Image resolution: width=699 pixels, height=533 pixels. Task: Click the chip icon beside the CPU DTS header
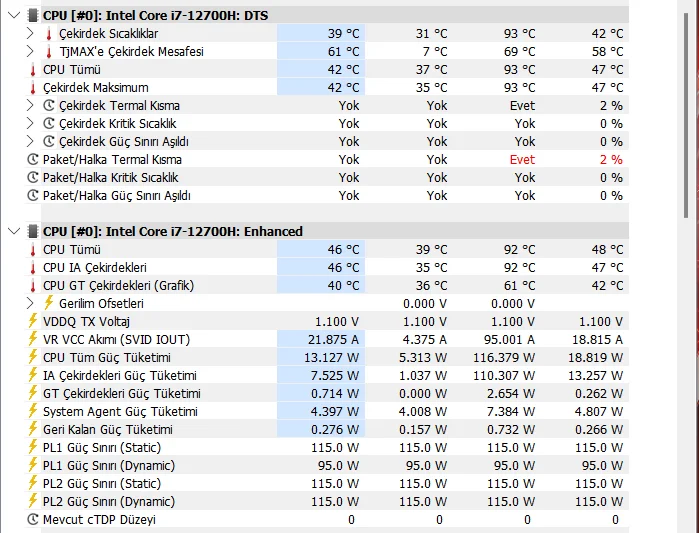(x=32, y=16)
